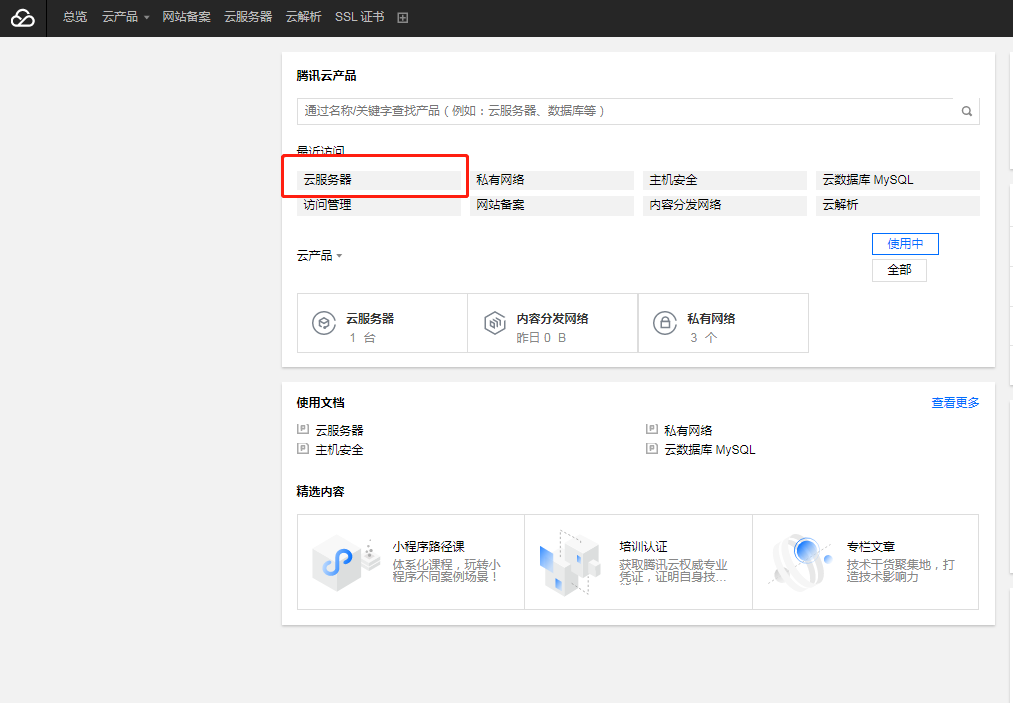1013x703 pixels.
Task: Expand the 云产品 section dropdown arrow
Action: pyautogui.click(x=339, y=256)
